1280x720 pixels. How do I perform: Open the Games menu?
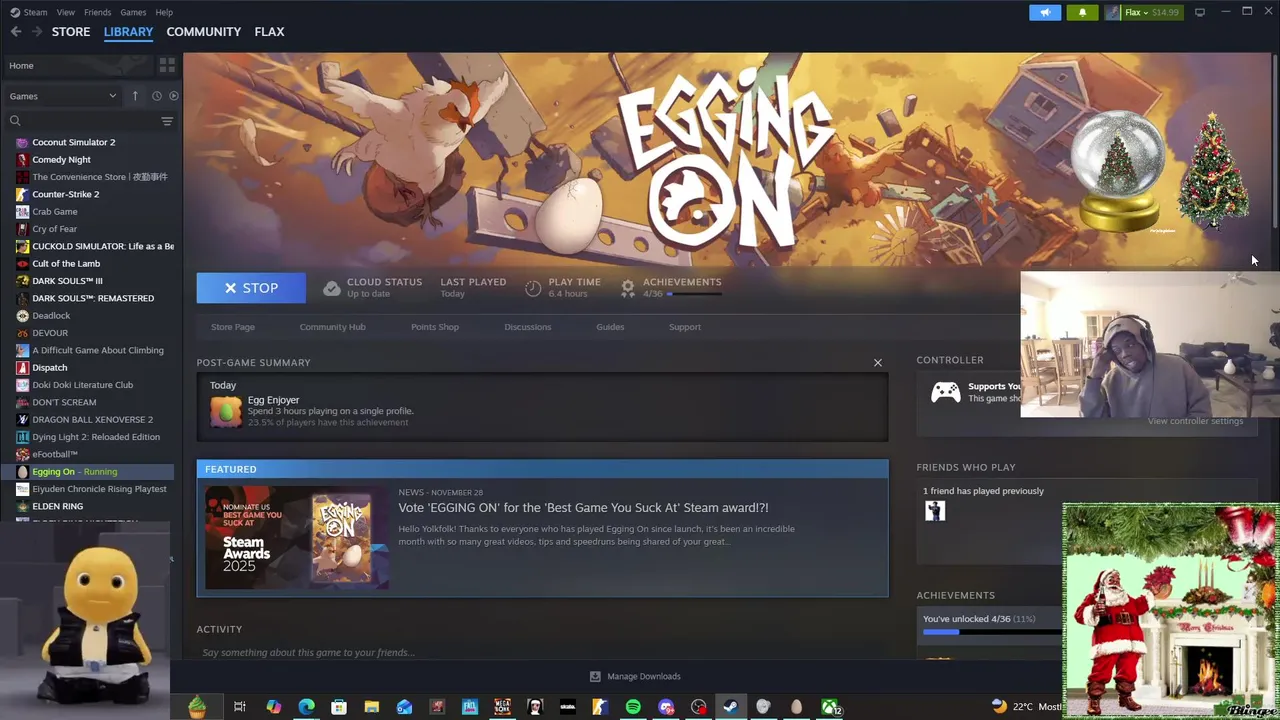point(133,12)
